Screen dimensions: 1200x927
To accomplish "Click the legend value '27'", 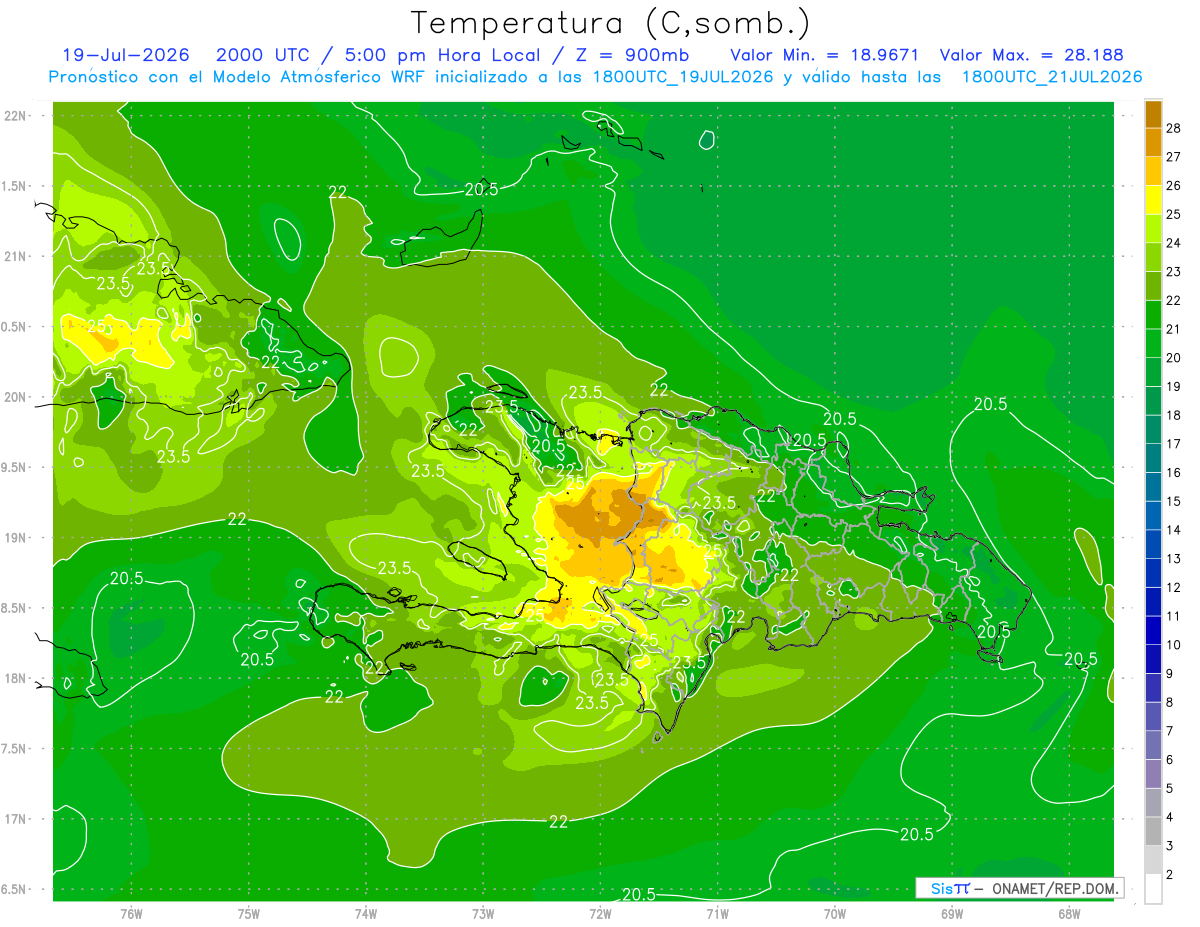I will click(x=1174, y=157).
